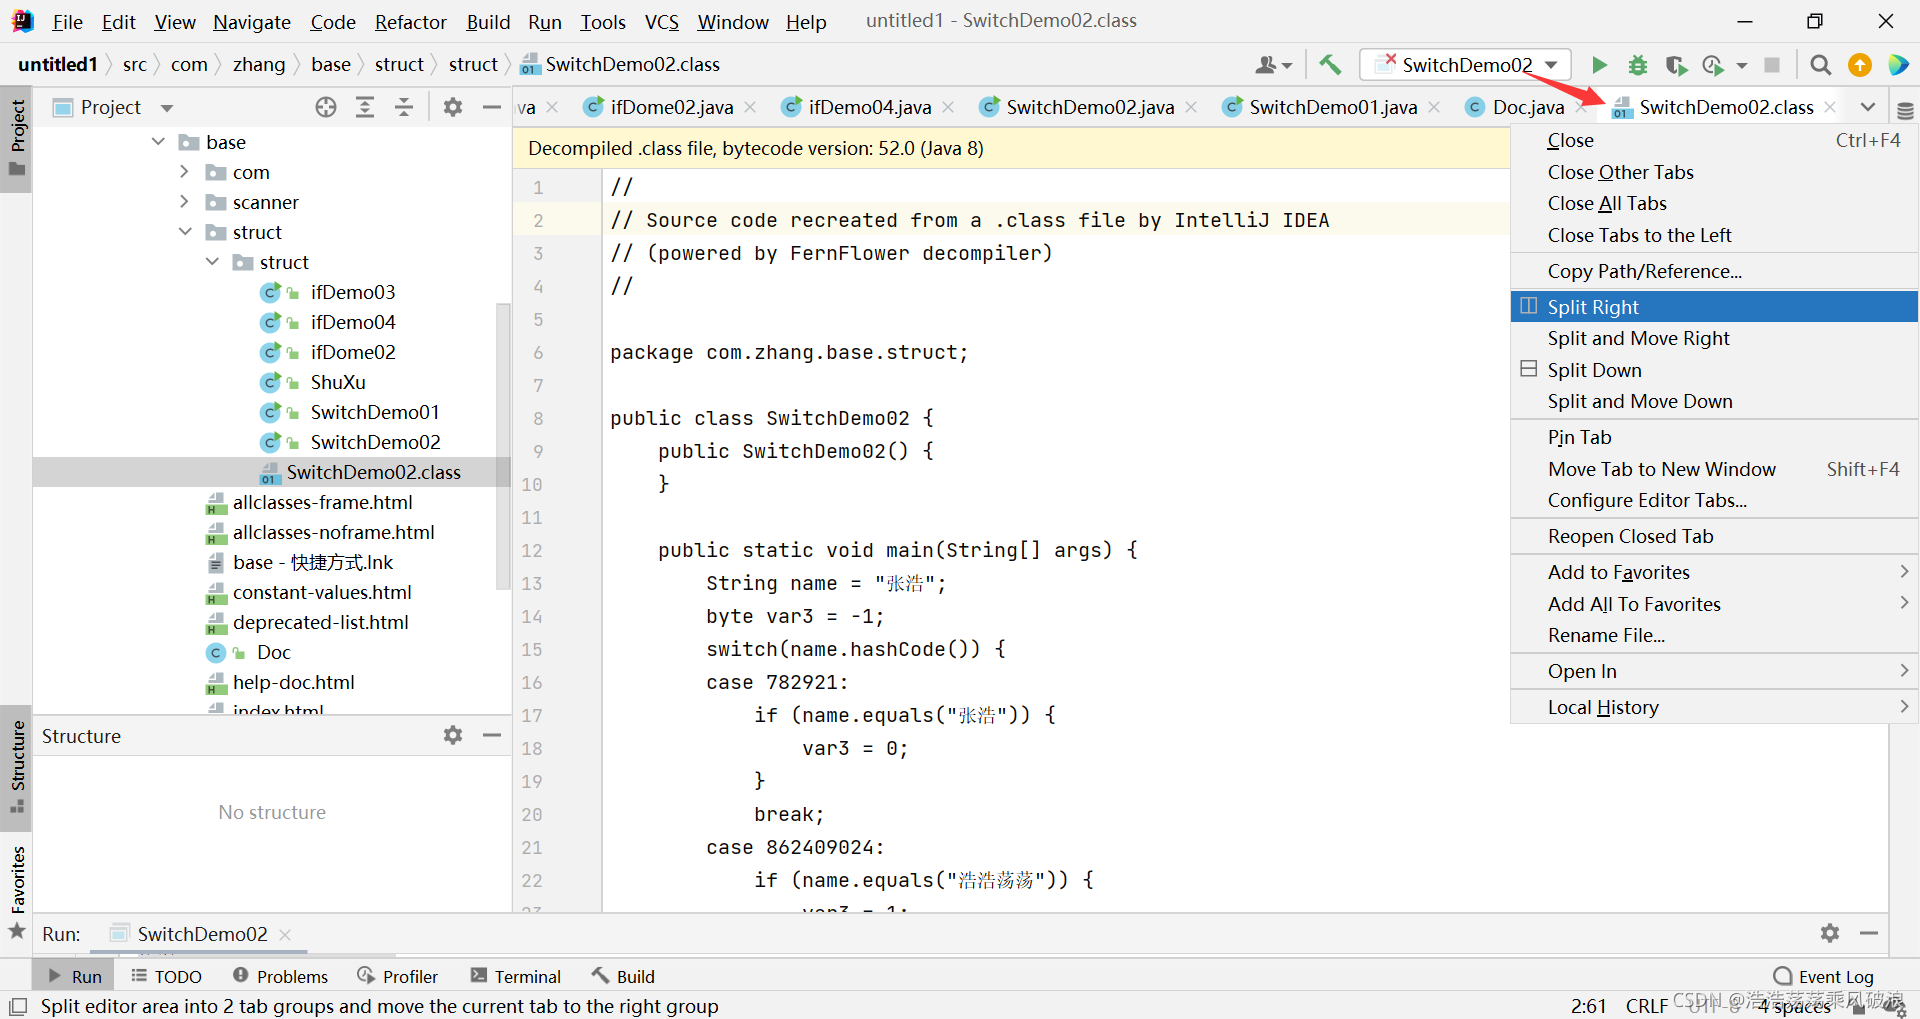
Task: Toggle the TODO tool window button
Action: (x=166, y=976)
